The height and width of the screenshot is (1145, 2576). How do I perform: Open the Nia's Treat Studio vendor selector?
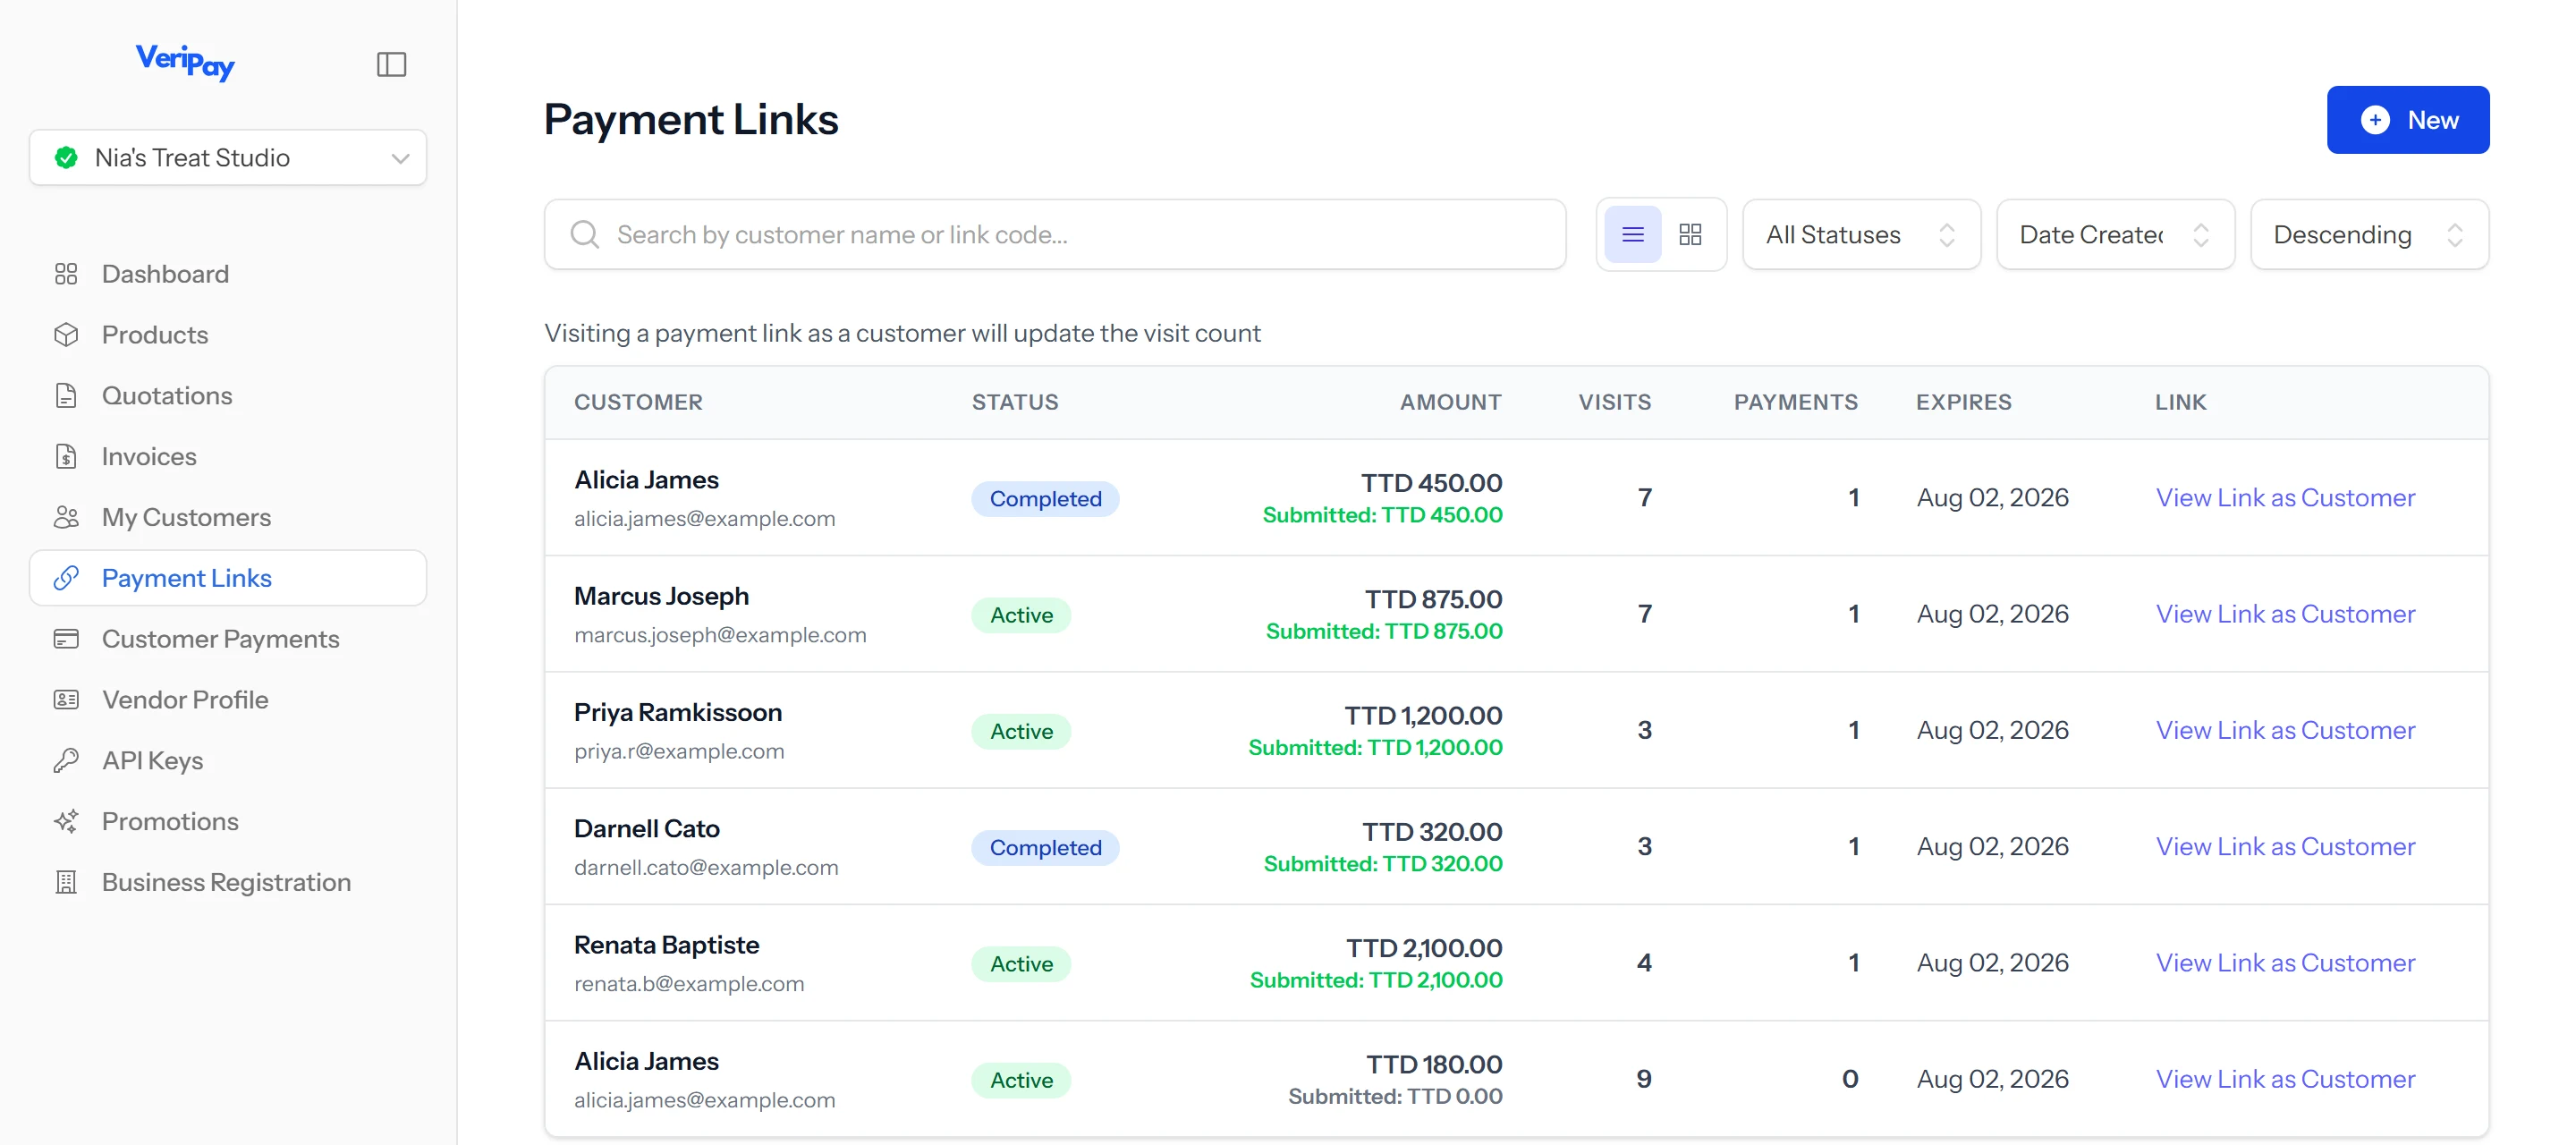click(x=228, y=157)
